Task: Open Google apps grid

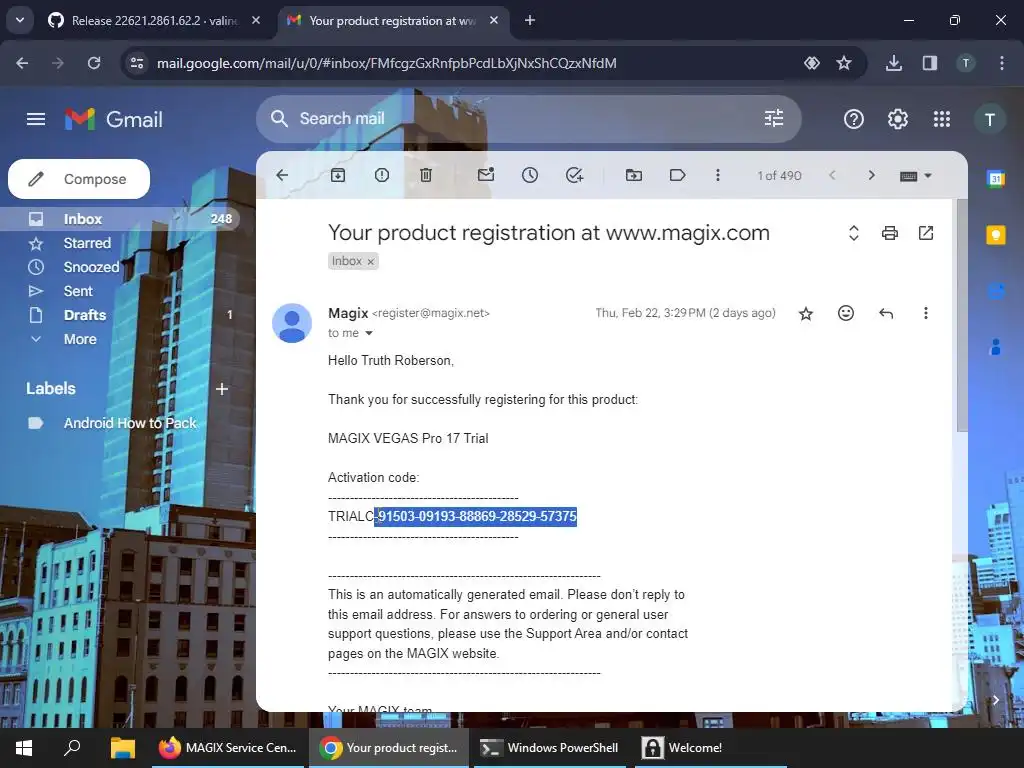Action: 942,119
